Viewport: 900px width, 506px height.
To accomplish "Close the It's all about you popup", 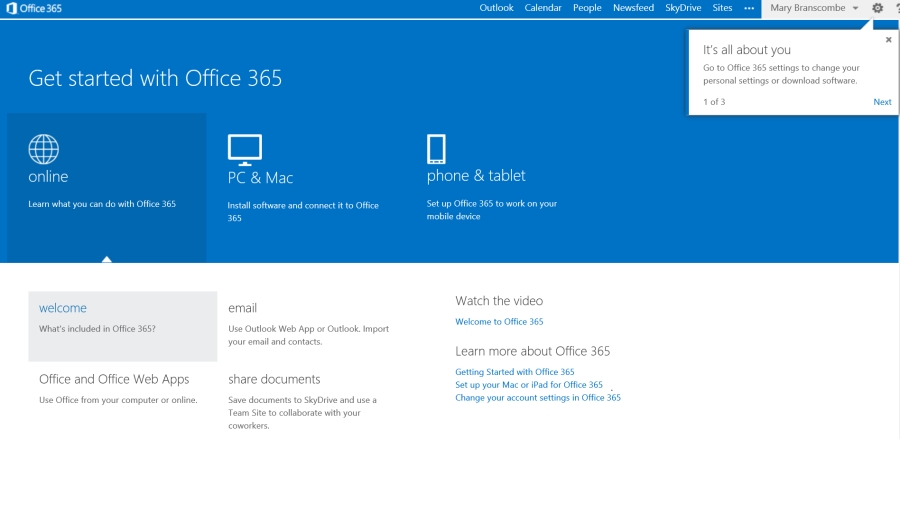I will [889, 40].
